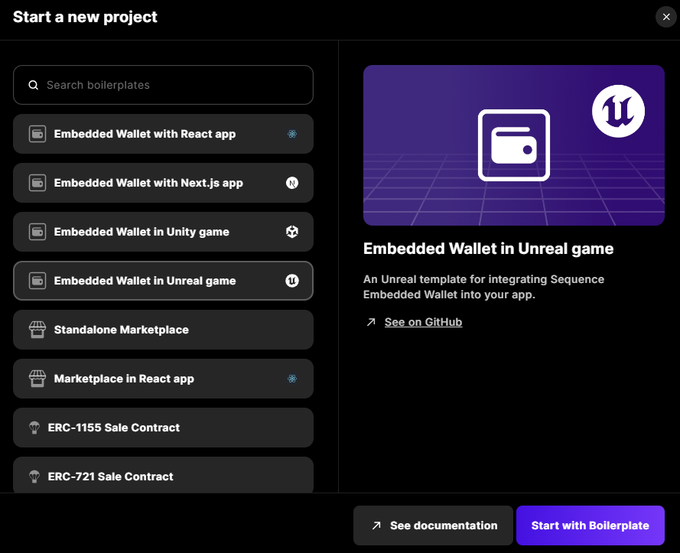This screenshot has width=680, height=553.
Task: Click storefront icon on Standalone Marketplace
Action: (37, 330)
